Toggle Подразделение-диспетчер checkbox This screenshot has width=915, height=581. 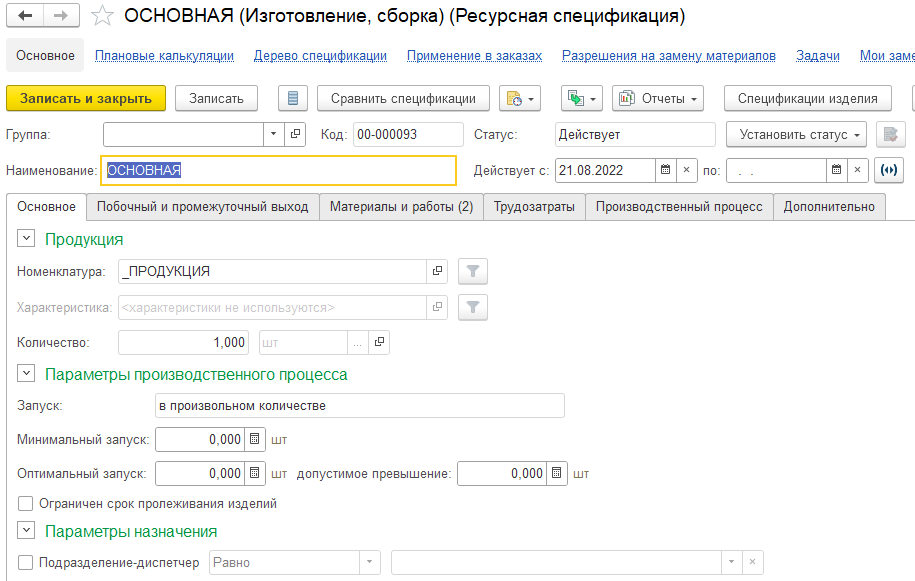[26, 562]
